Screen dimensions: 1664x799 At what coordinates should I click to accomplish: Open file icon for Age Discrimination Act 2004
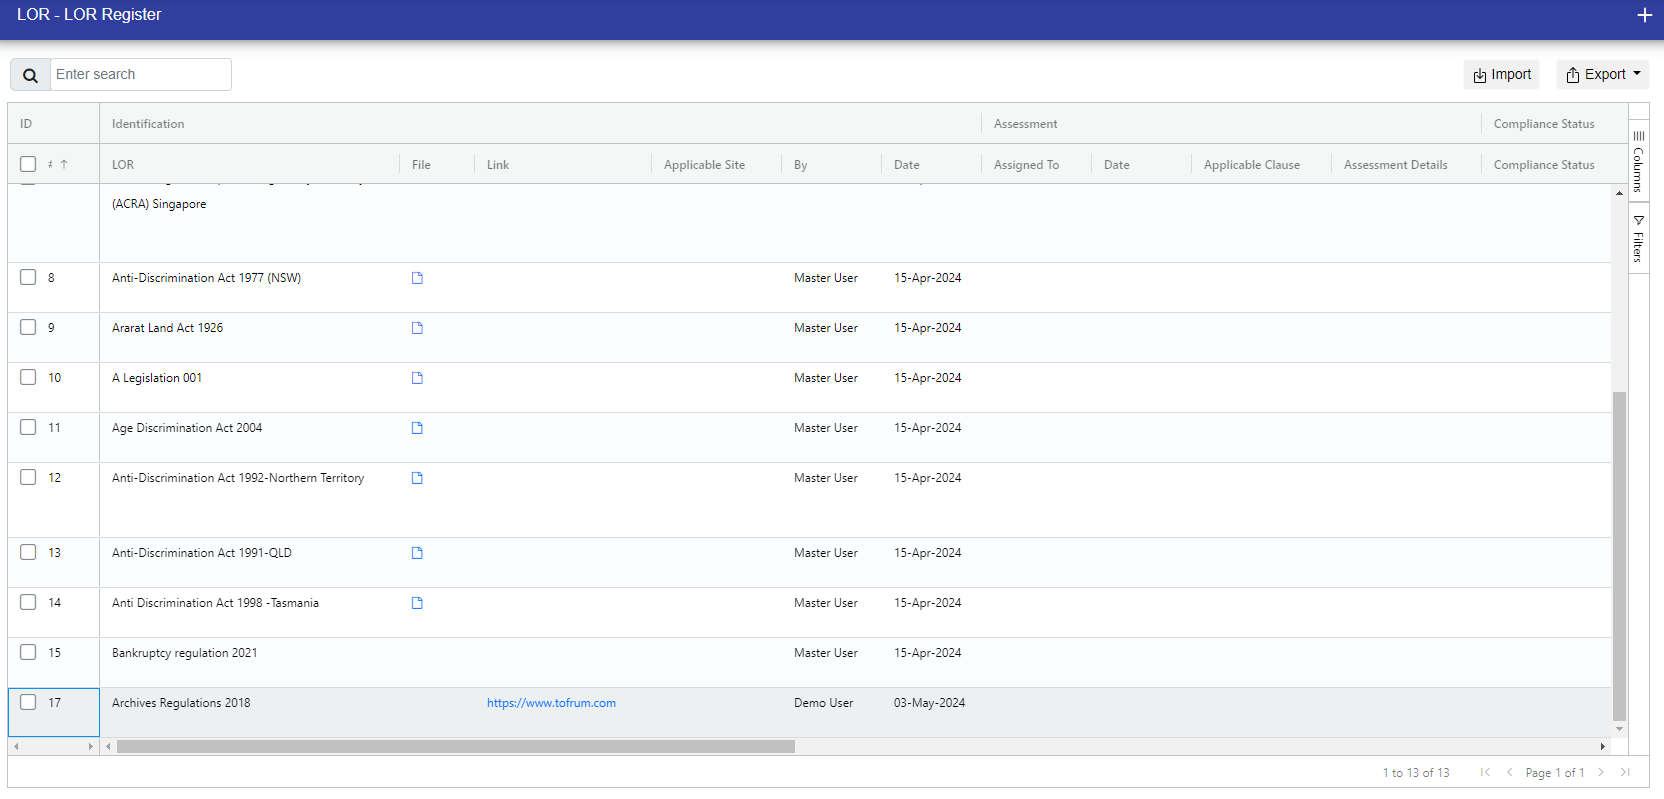point(417,428)
